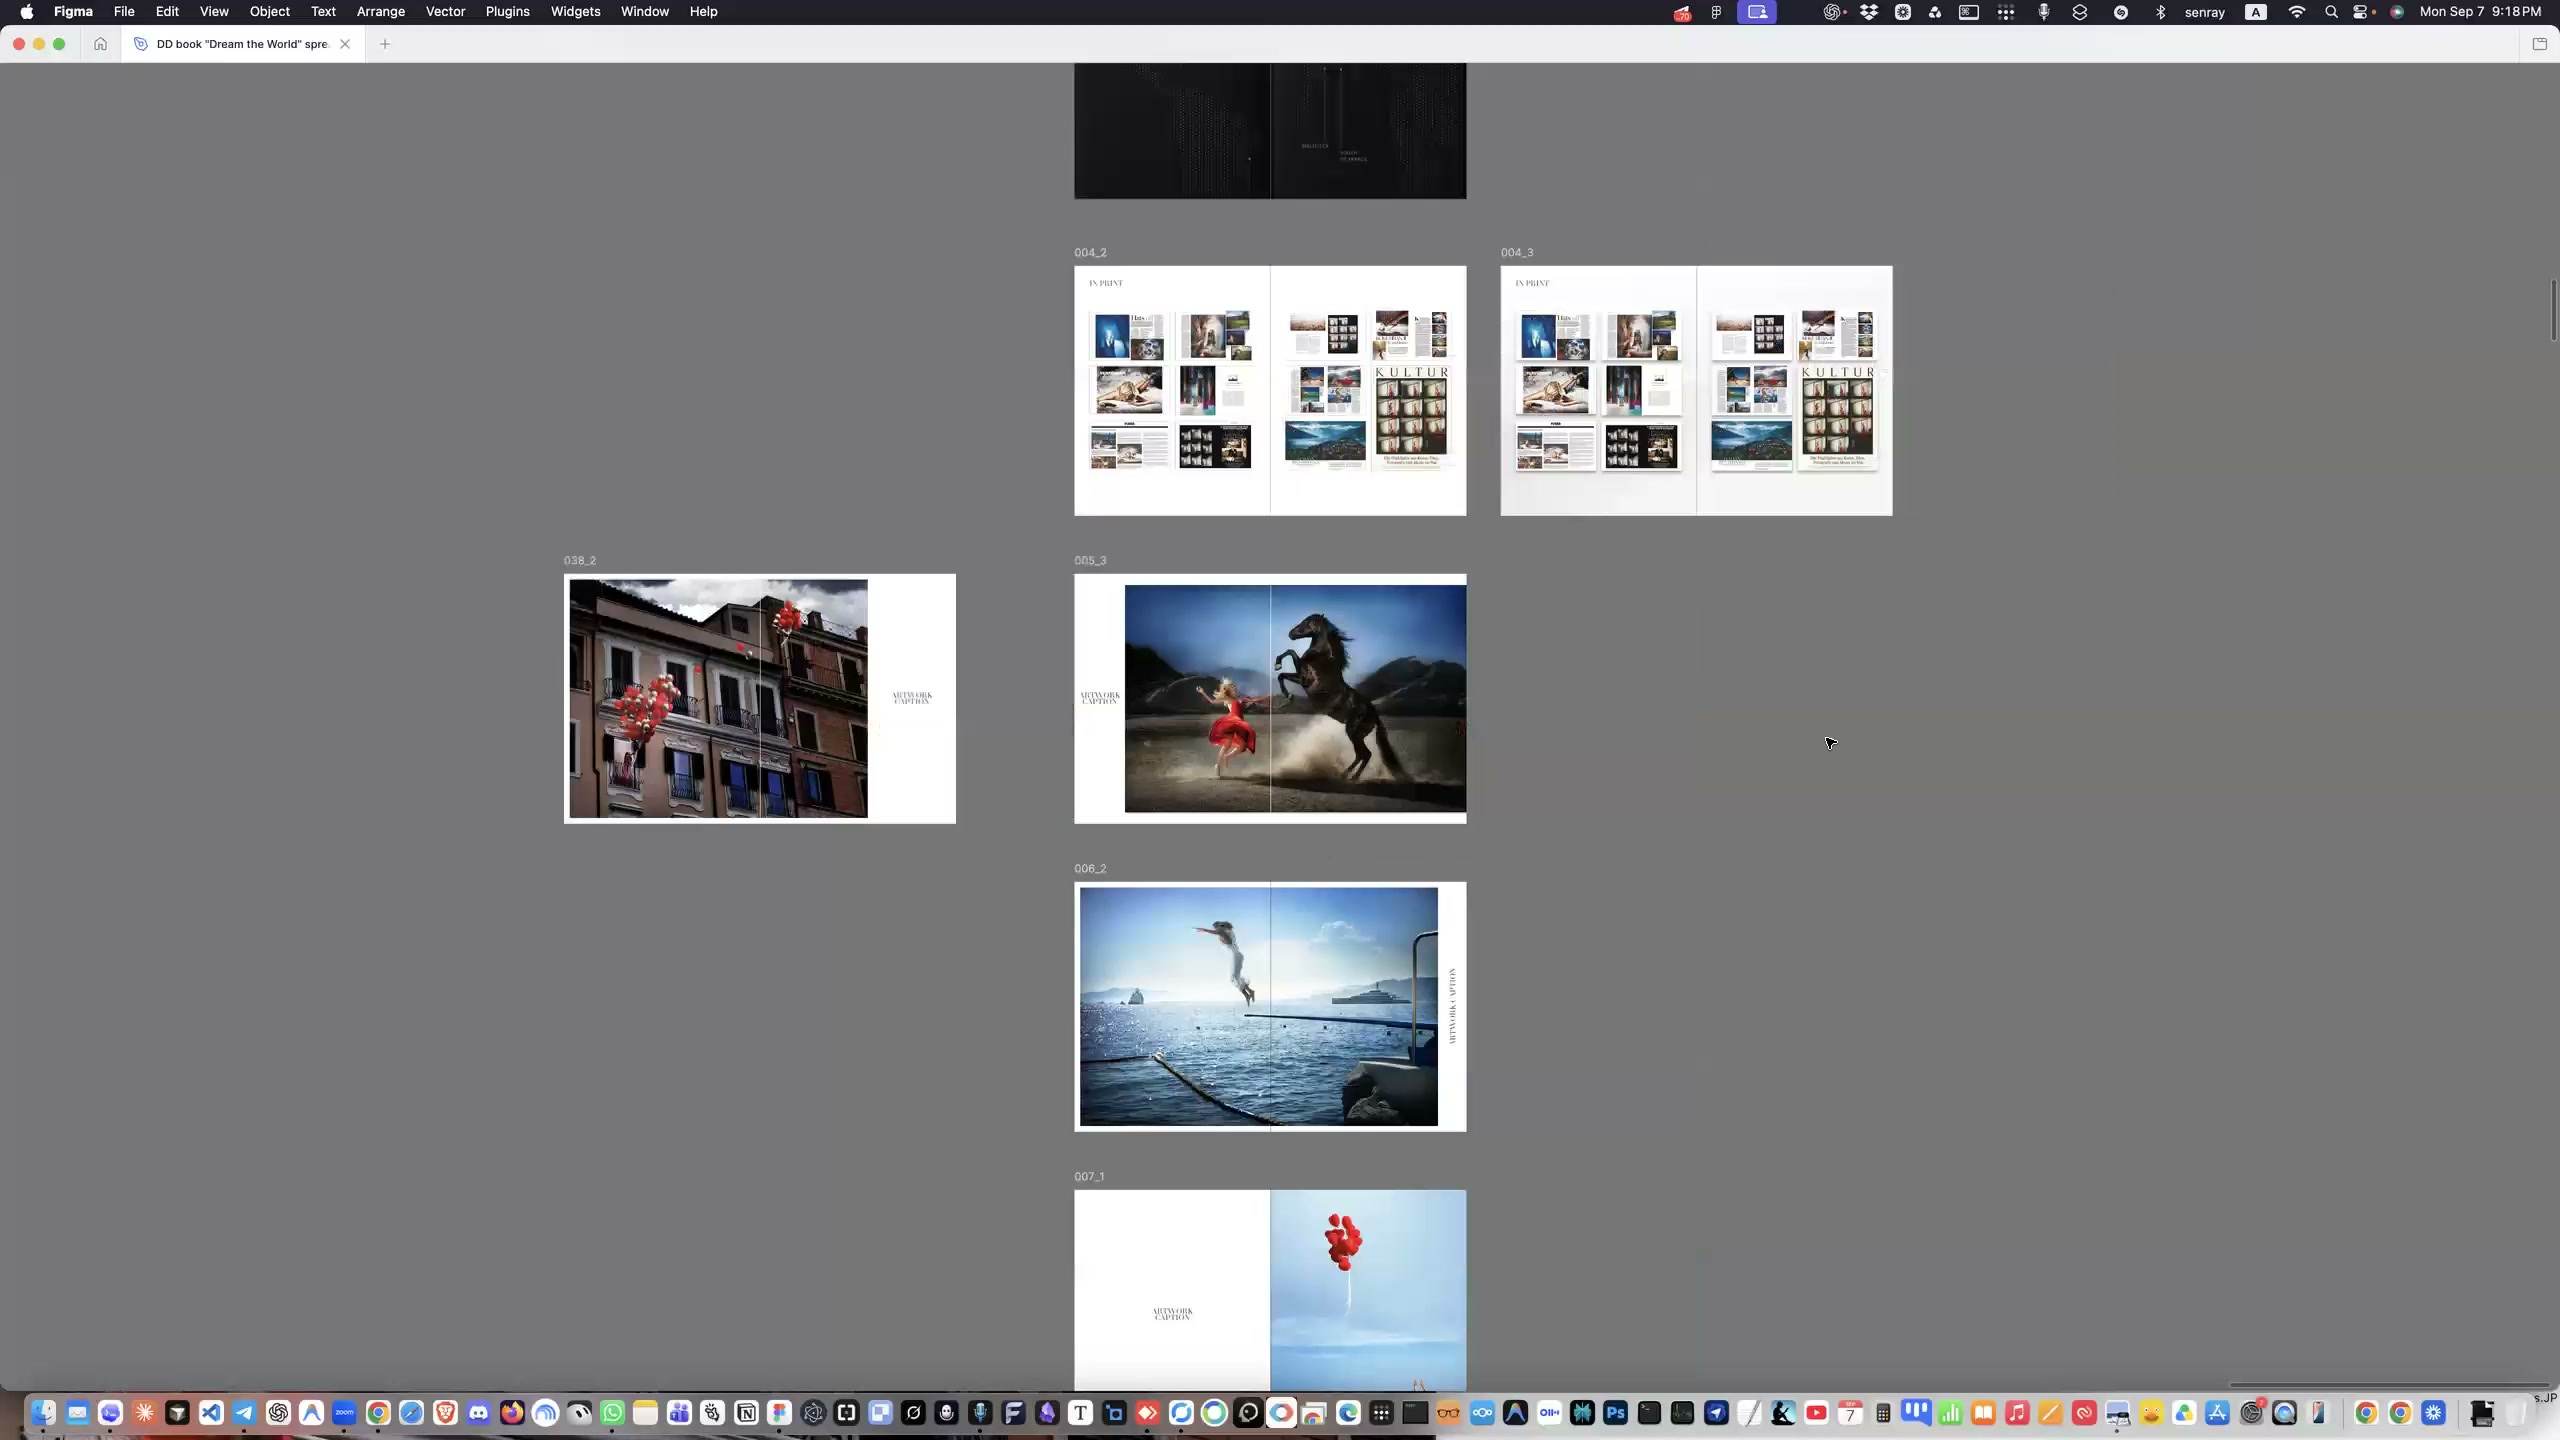Viewport: 2560px width, 1440px height.
Task: Select frame label 005_3
Action: point(1090,561)
